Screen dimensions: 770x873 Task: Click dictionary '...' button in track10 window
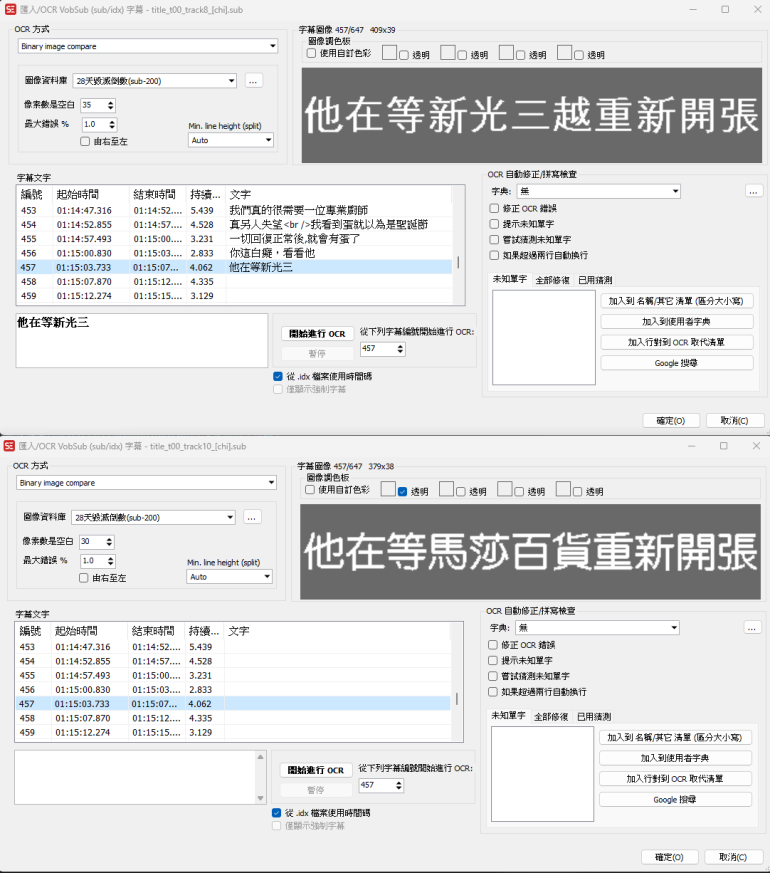[752, 627]
